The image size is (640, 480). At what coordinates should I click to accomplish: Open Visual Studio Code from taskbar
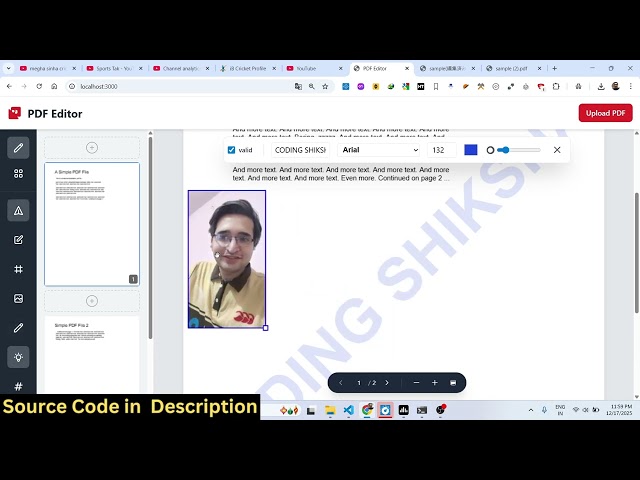point(349,410)
